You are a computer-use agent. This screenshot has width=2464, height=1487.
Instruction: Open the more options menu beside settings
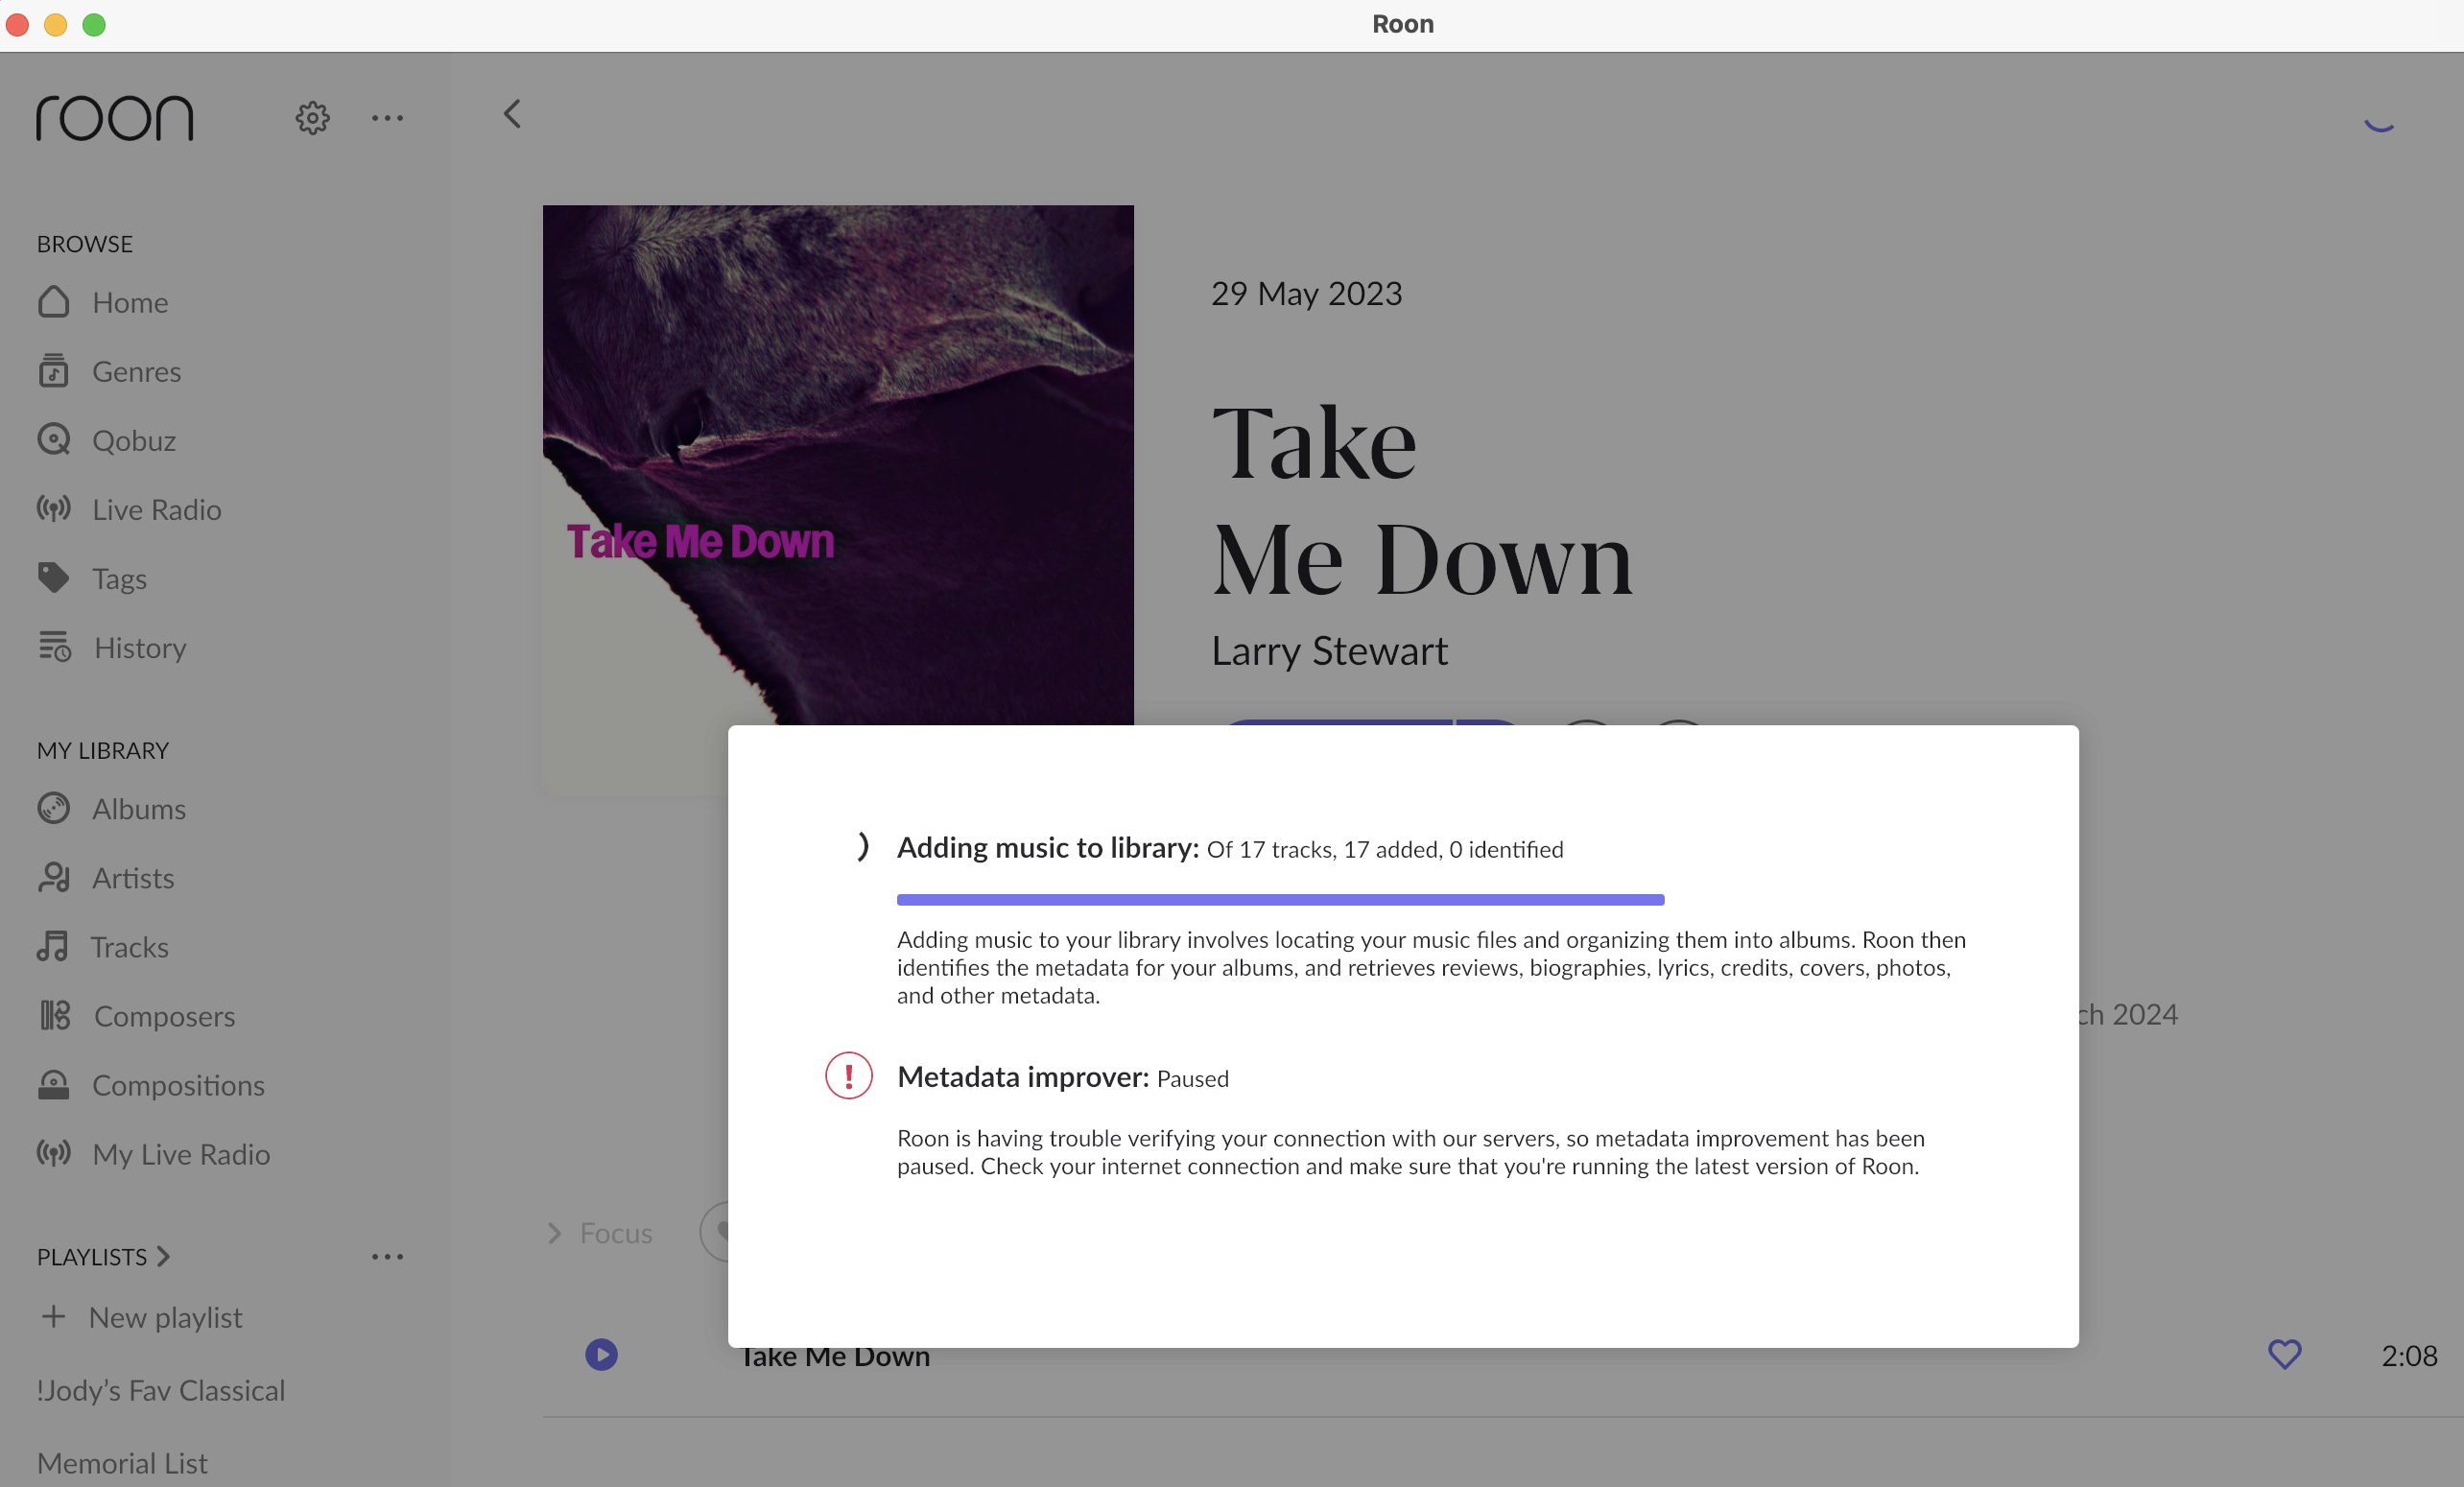tap(387, 118)
